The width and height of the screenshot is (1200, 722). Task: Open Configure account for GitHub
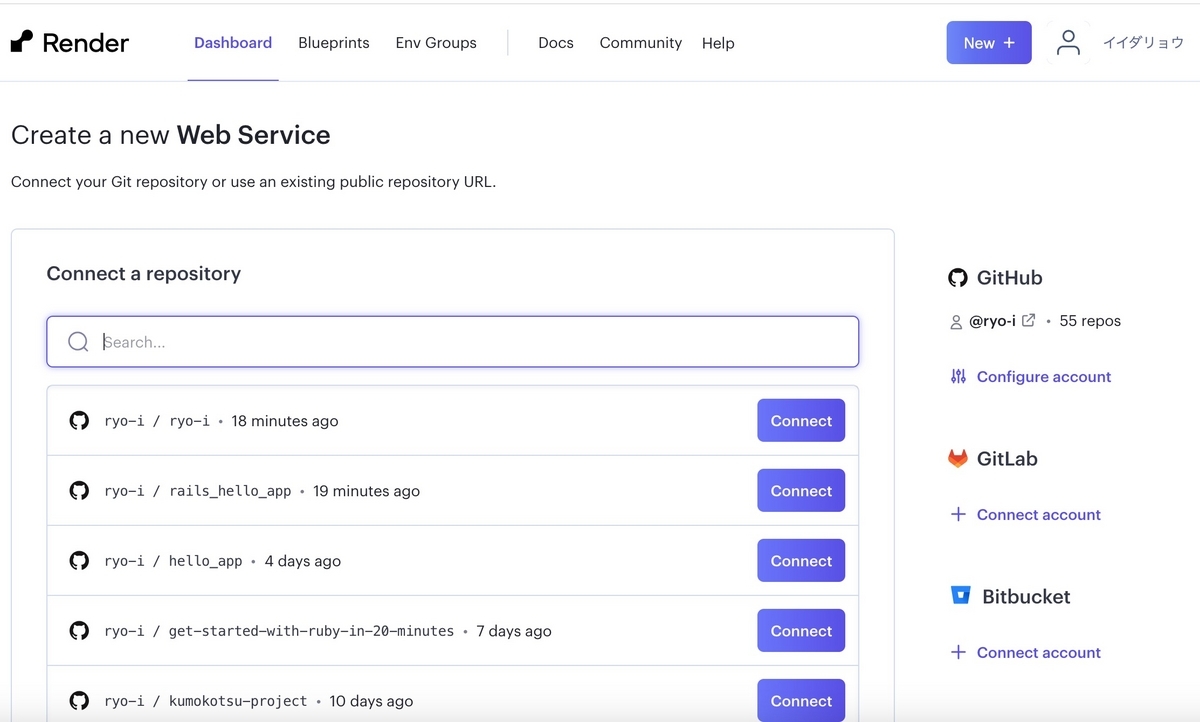pos(1044,377)
